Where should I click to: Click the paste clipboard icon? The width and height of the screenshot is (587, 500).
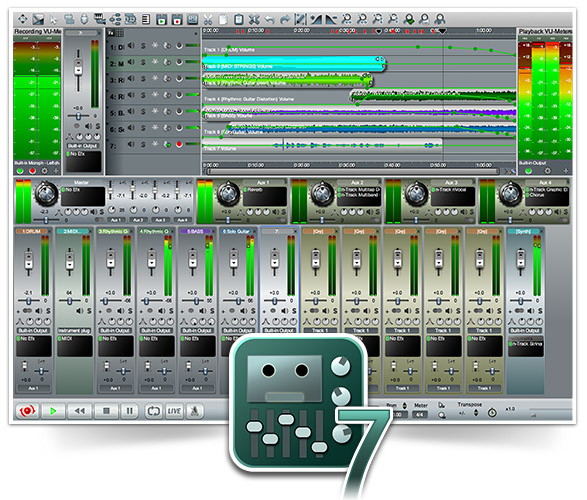tap(238, 19)
